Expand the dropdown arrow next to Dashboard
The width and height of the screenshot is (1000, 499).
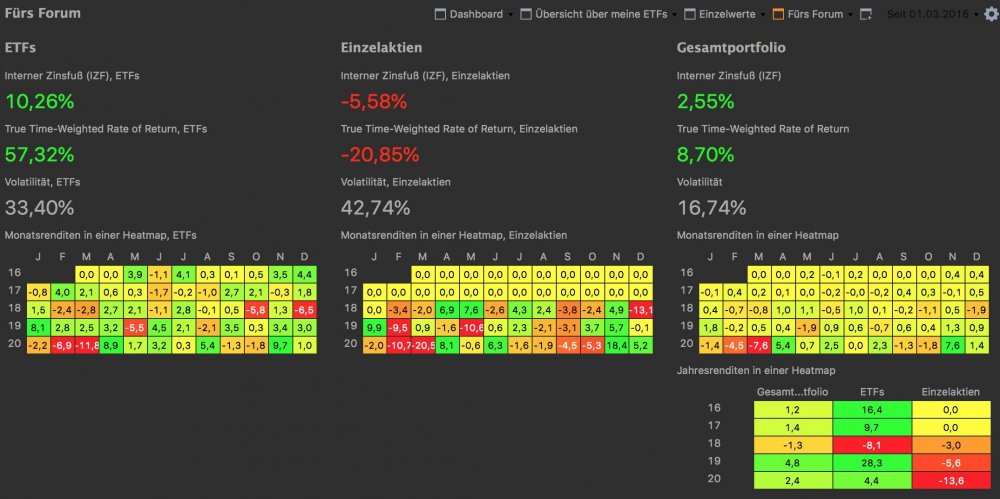pos(510,15)
